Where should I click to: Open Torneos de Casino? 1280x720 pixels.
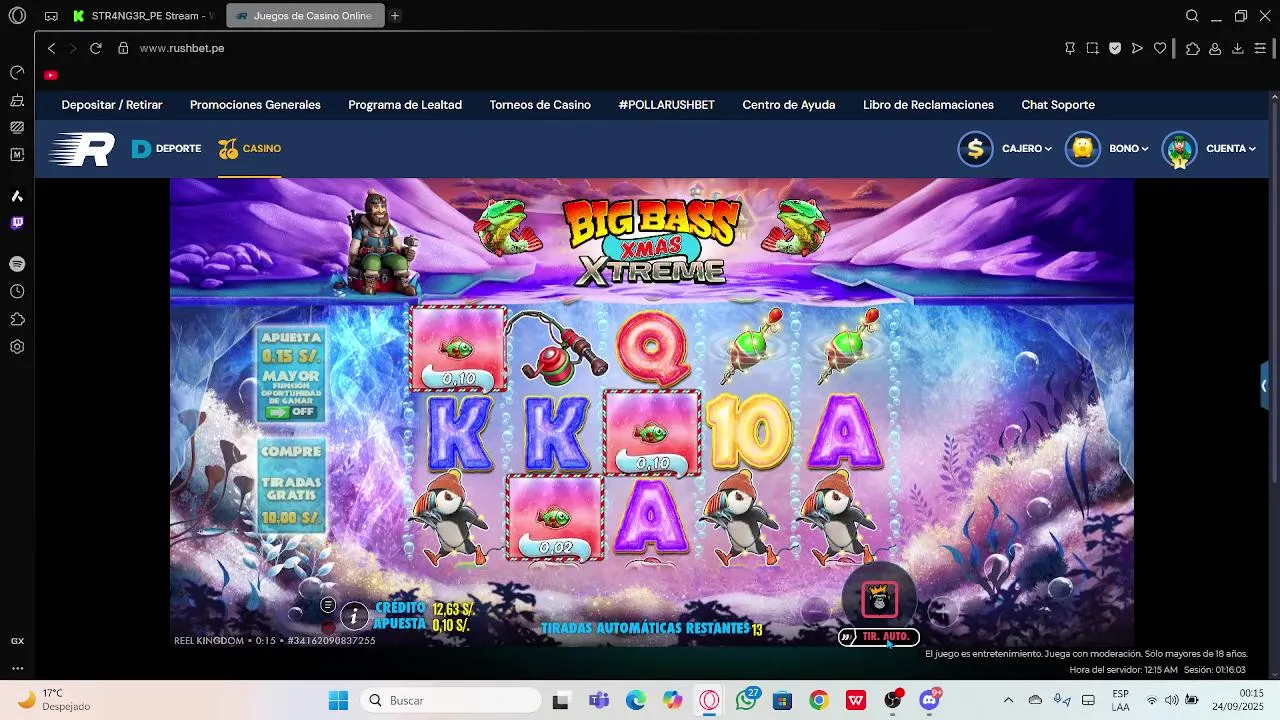540,105
